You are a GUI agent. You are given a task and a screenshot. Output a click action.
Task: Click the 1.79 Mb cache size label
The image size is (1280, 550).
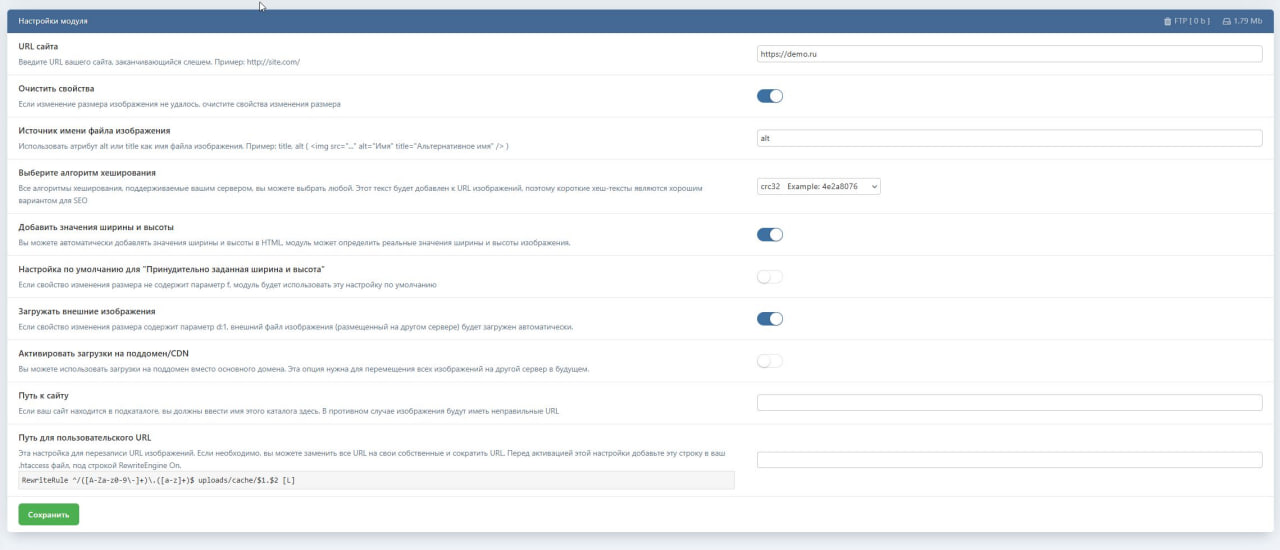(1247, 21)
